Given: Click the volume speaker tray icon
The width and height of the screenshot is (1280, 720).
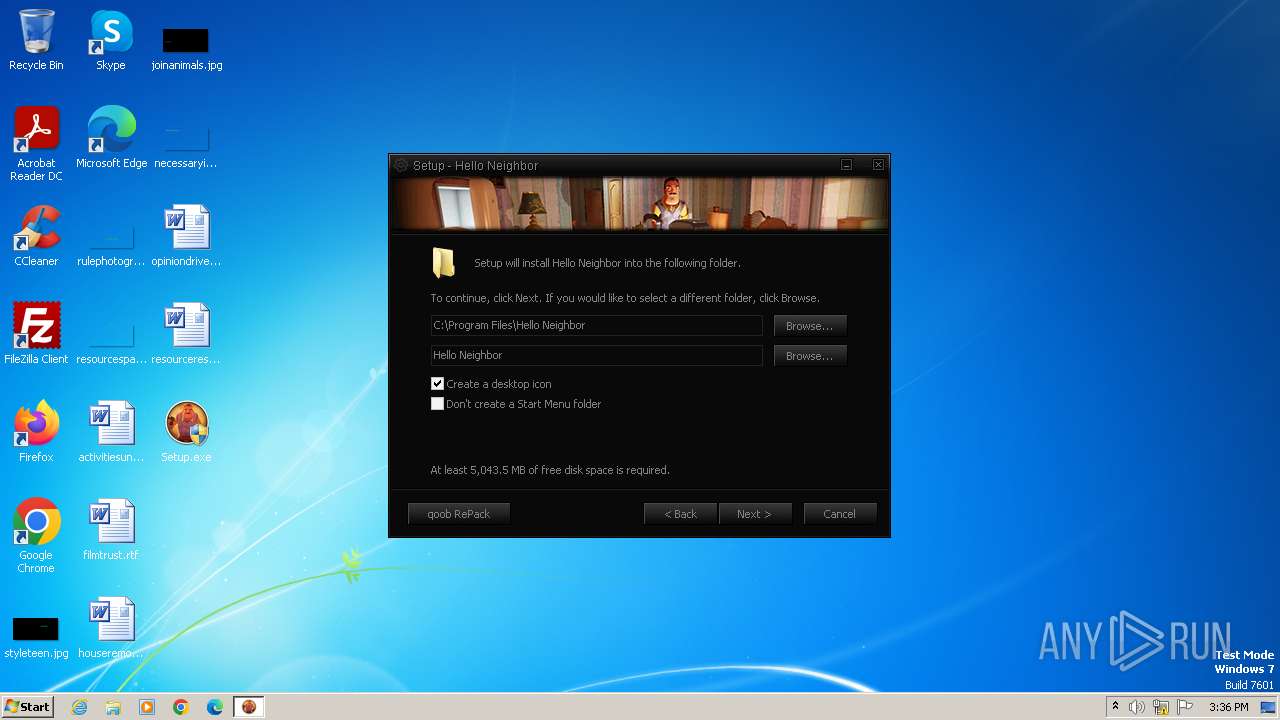Looking at the screenshot, I should point(1137,707).
